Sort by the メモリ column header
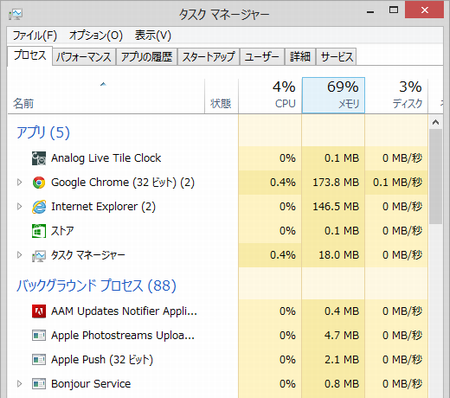The height and width of the screenshot is (398, 450). point(333,95)
